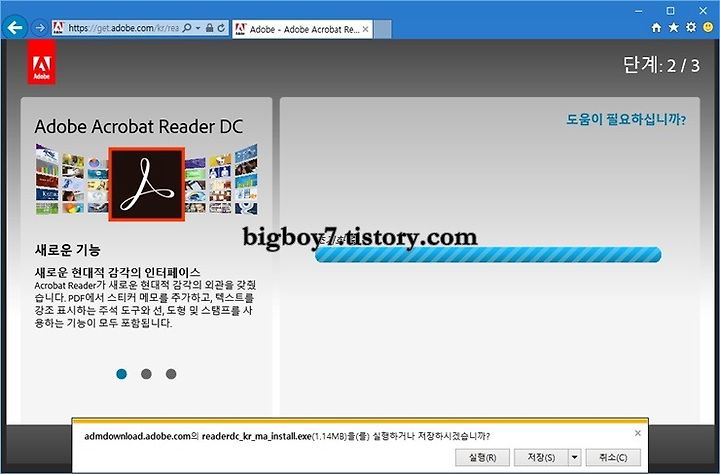
Task: Open Favorites star icon
Action: pos(674,28)
